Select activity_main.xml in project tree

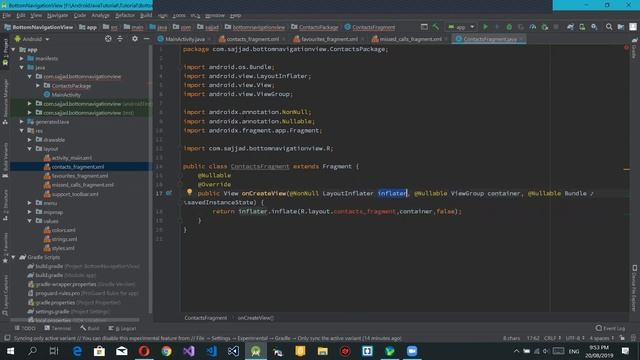72,158
